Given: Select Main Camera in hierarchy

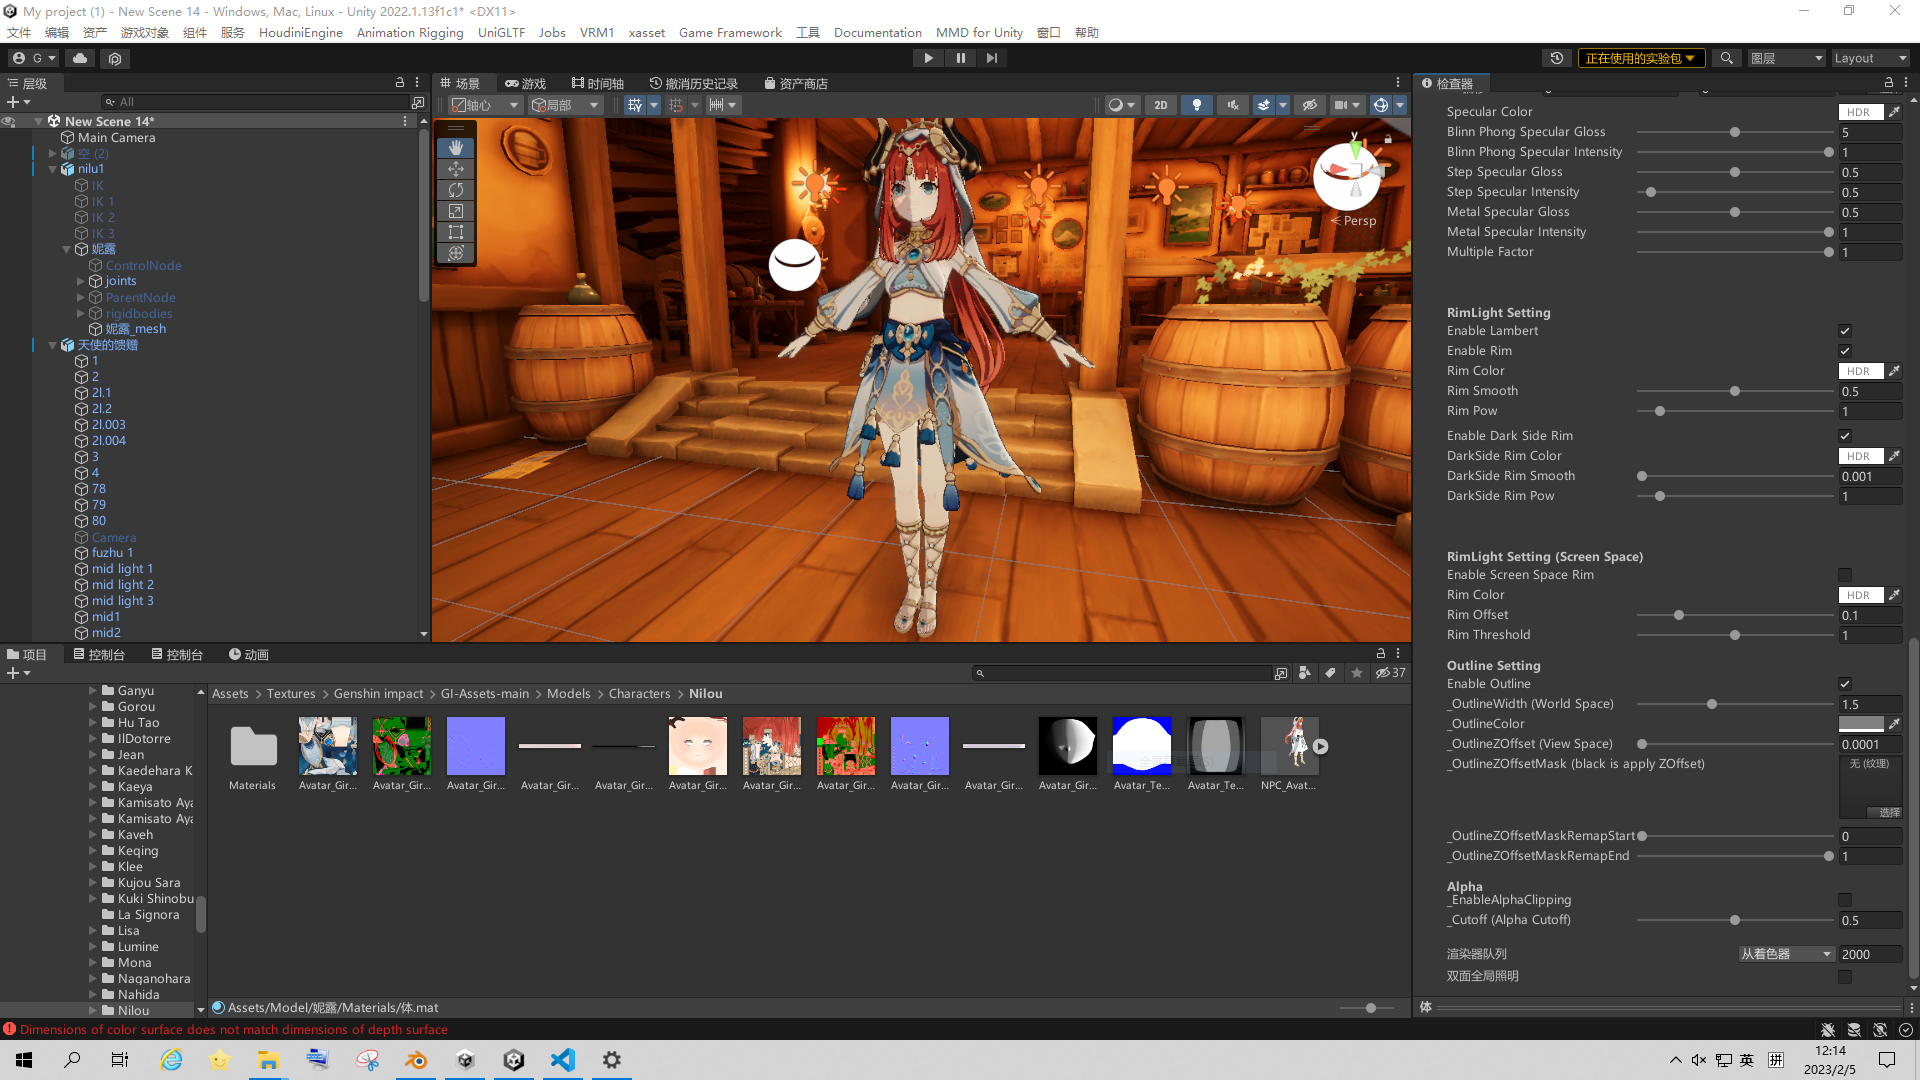Looking at the screenshot, I should [x=116, y=137].
